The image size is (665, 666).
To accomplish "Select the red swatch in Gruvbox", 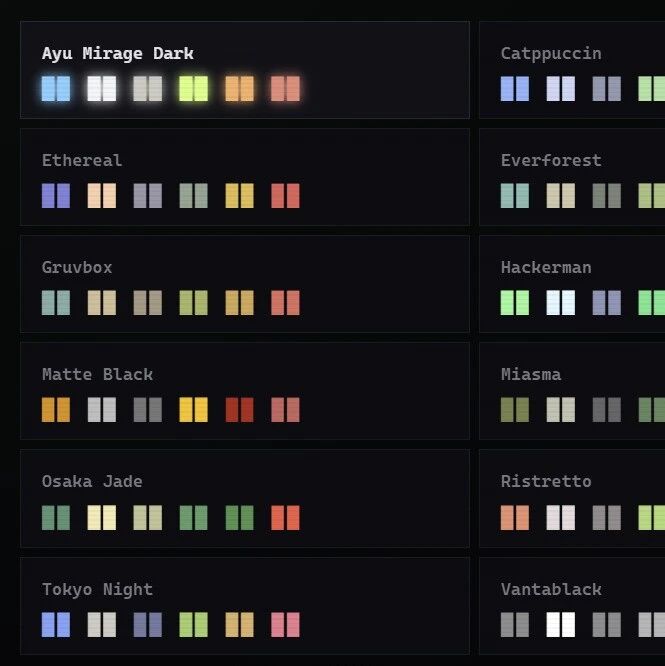I will (285, 303).
